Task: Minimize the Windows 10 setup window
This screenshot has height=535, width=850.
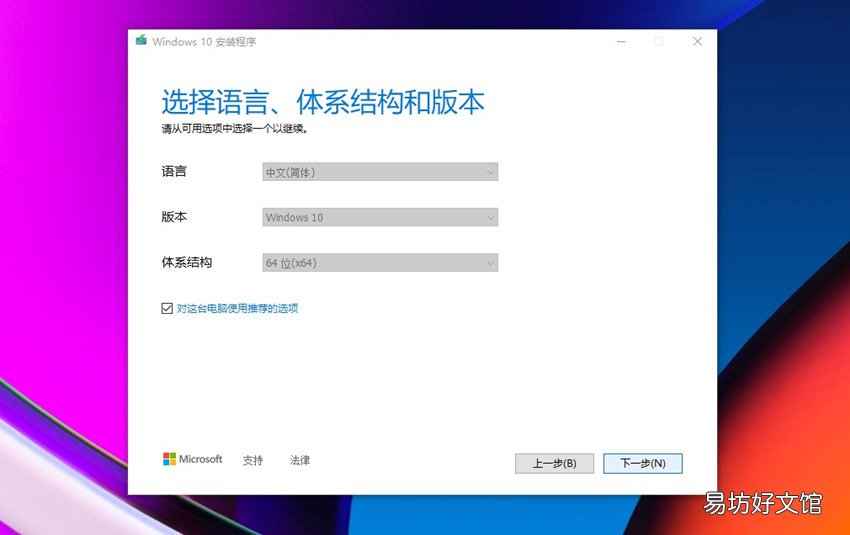Action: [621, 41]
